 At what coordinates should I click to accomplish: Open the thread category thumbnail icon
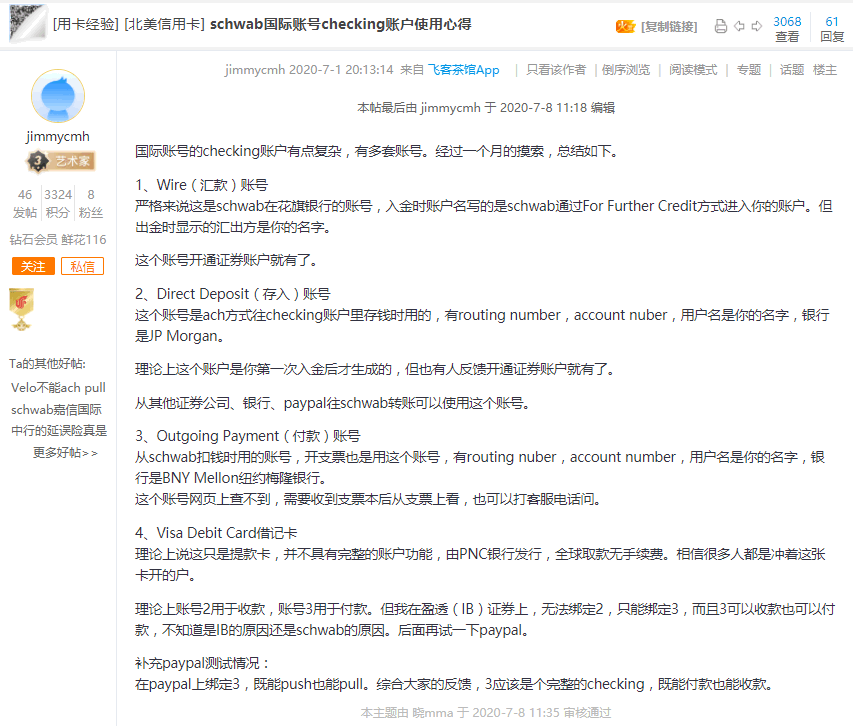pyautogui.click(x=27, y=23)
